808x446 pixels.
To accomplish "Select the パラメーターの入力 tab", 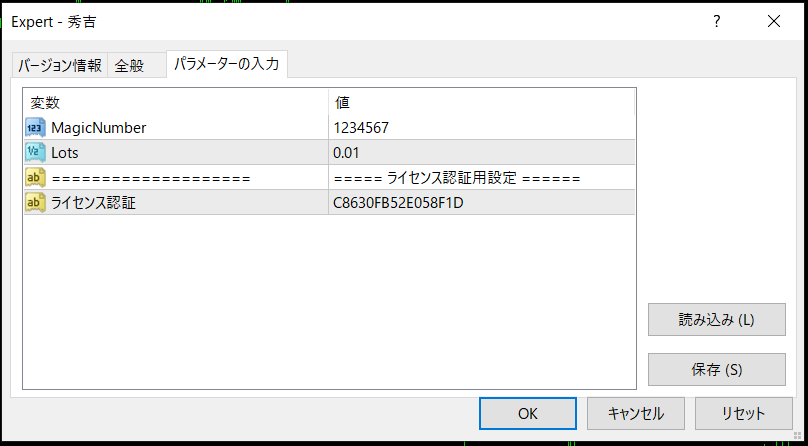I will pos(229,65).
